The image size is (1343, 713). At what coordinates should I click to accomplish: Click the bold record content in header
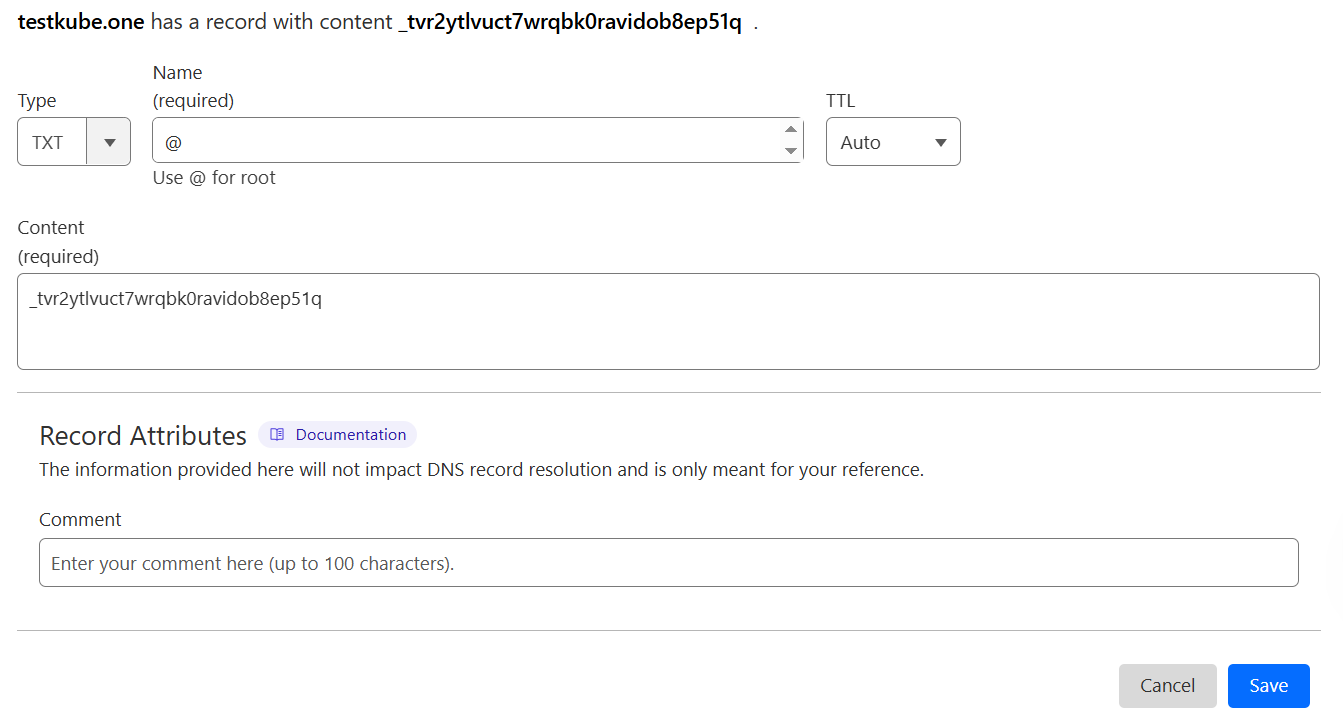(570, 23)
